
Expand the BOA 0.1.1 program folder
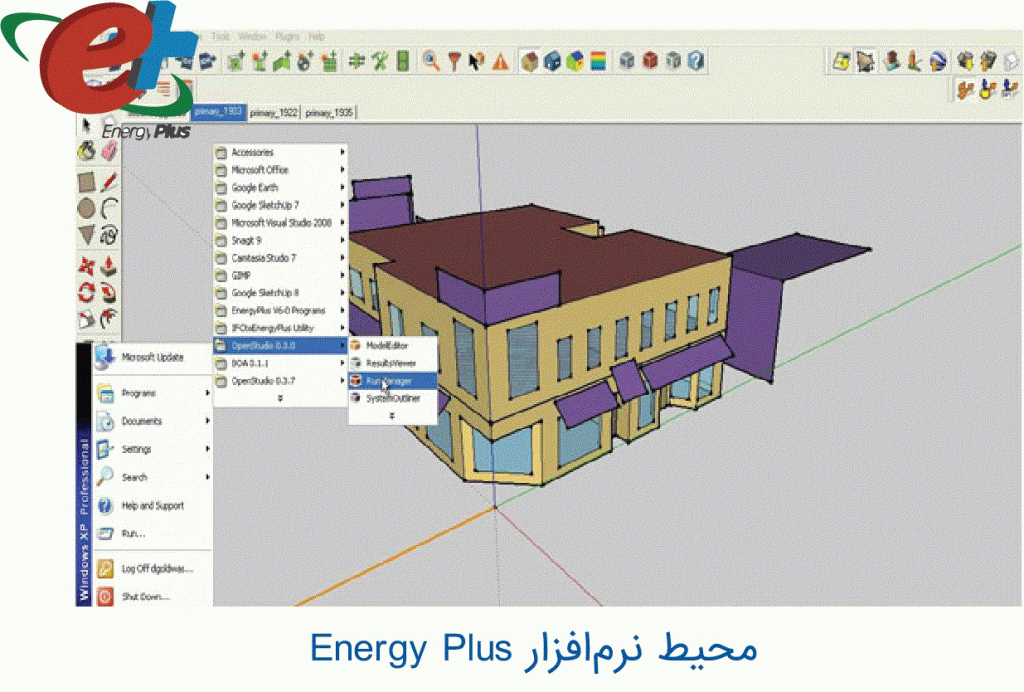click(x=280, y=363)
